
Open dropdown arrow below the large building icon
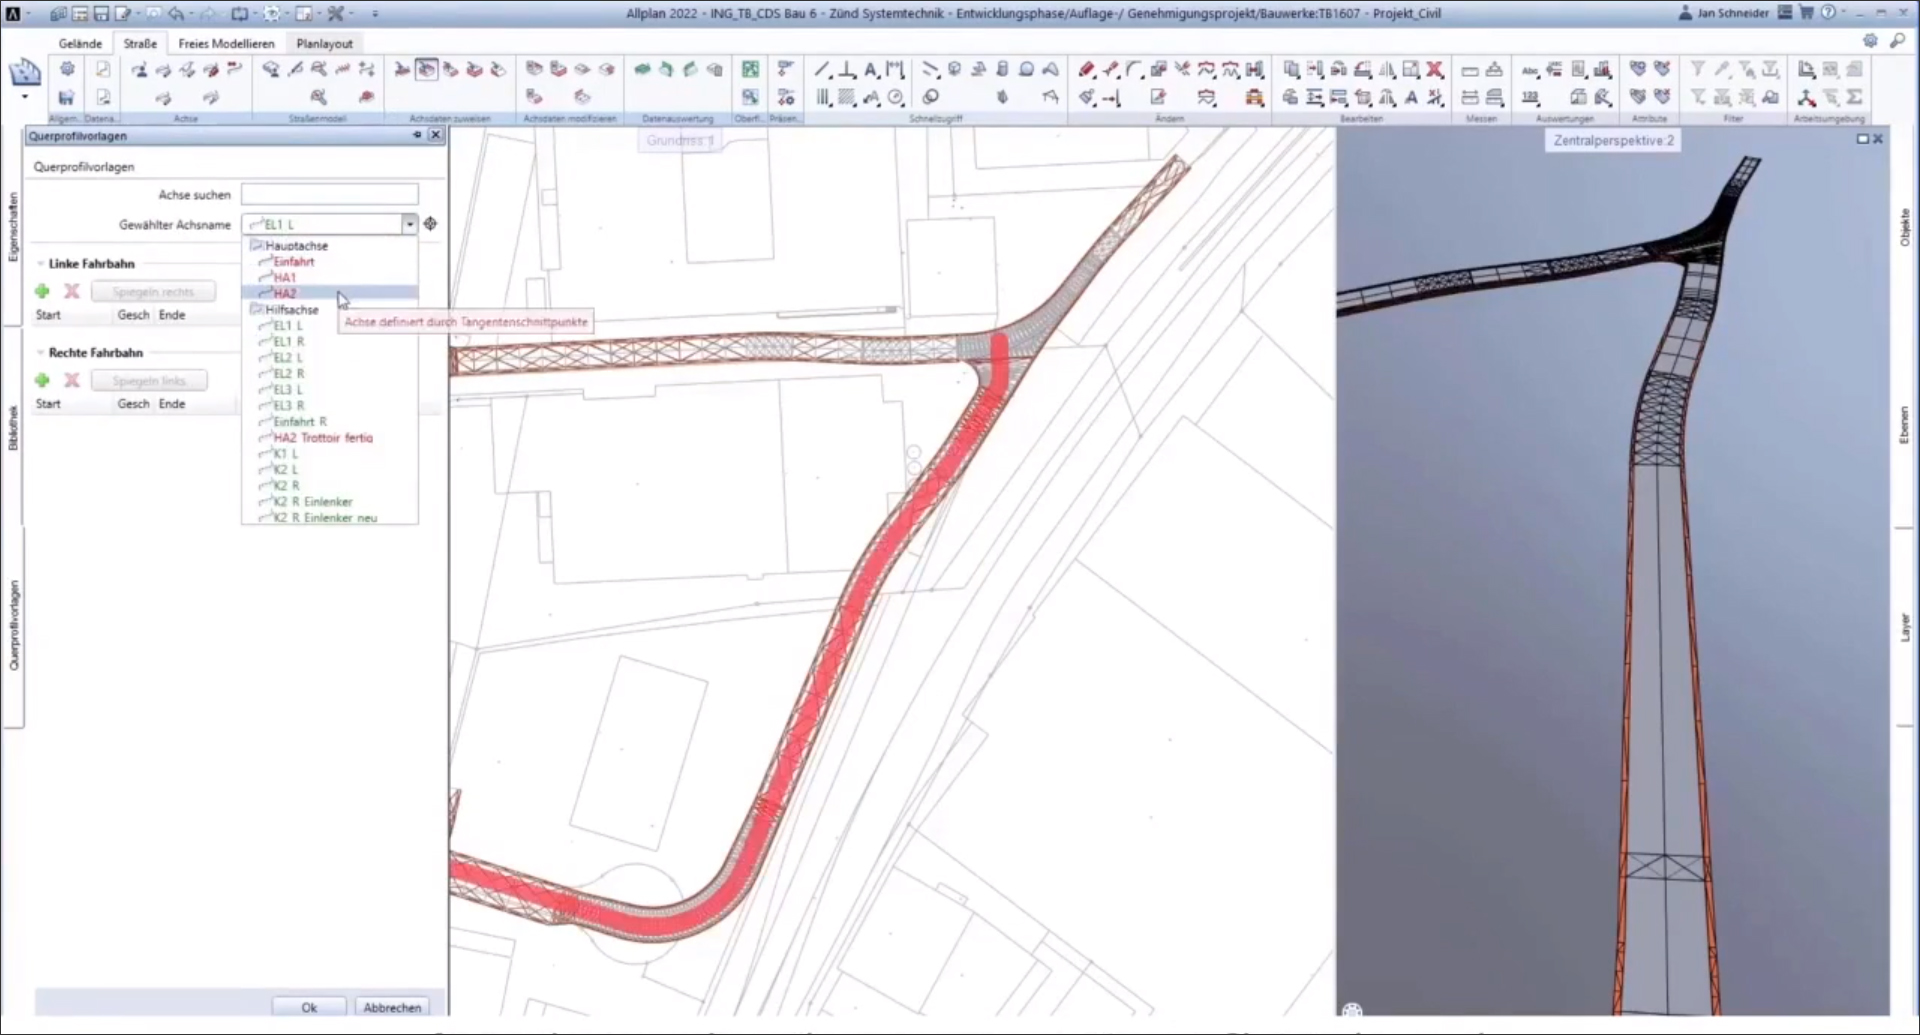click(x=25, y=98)
